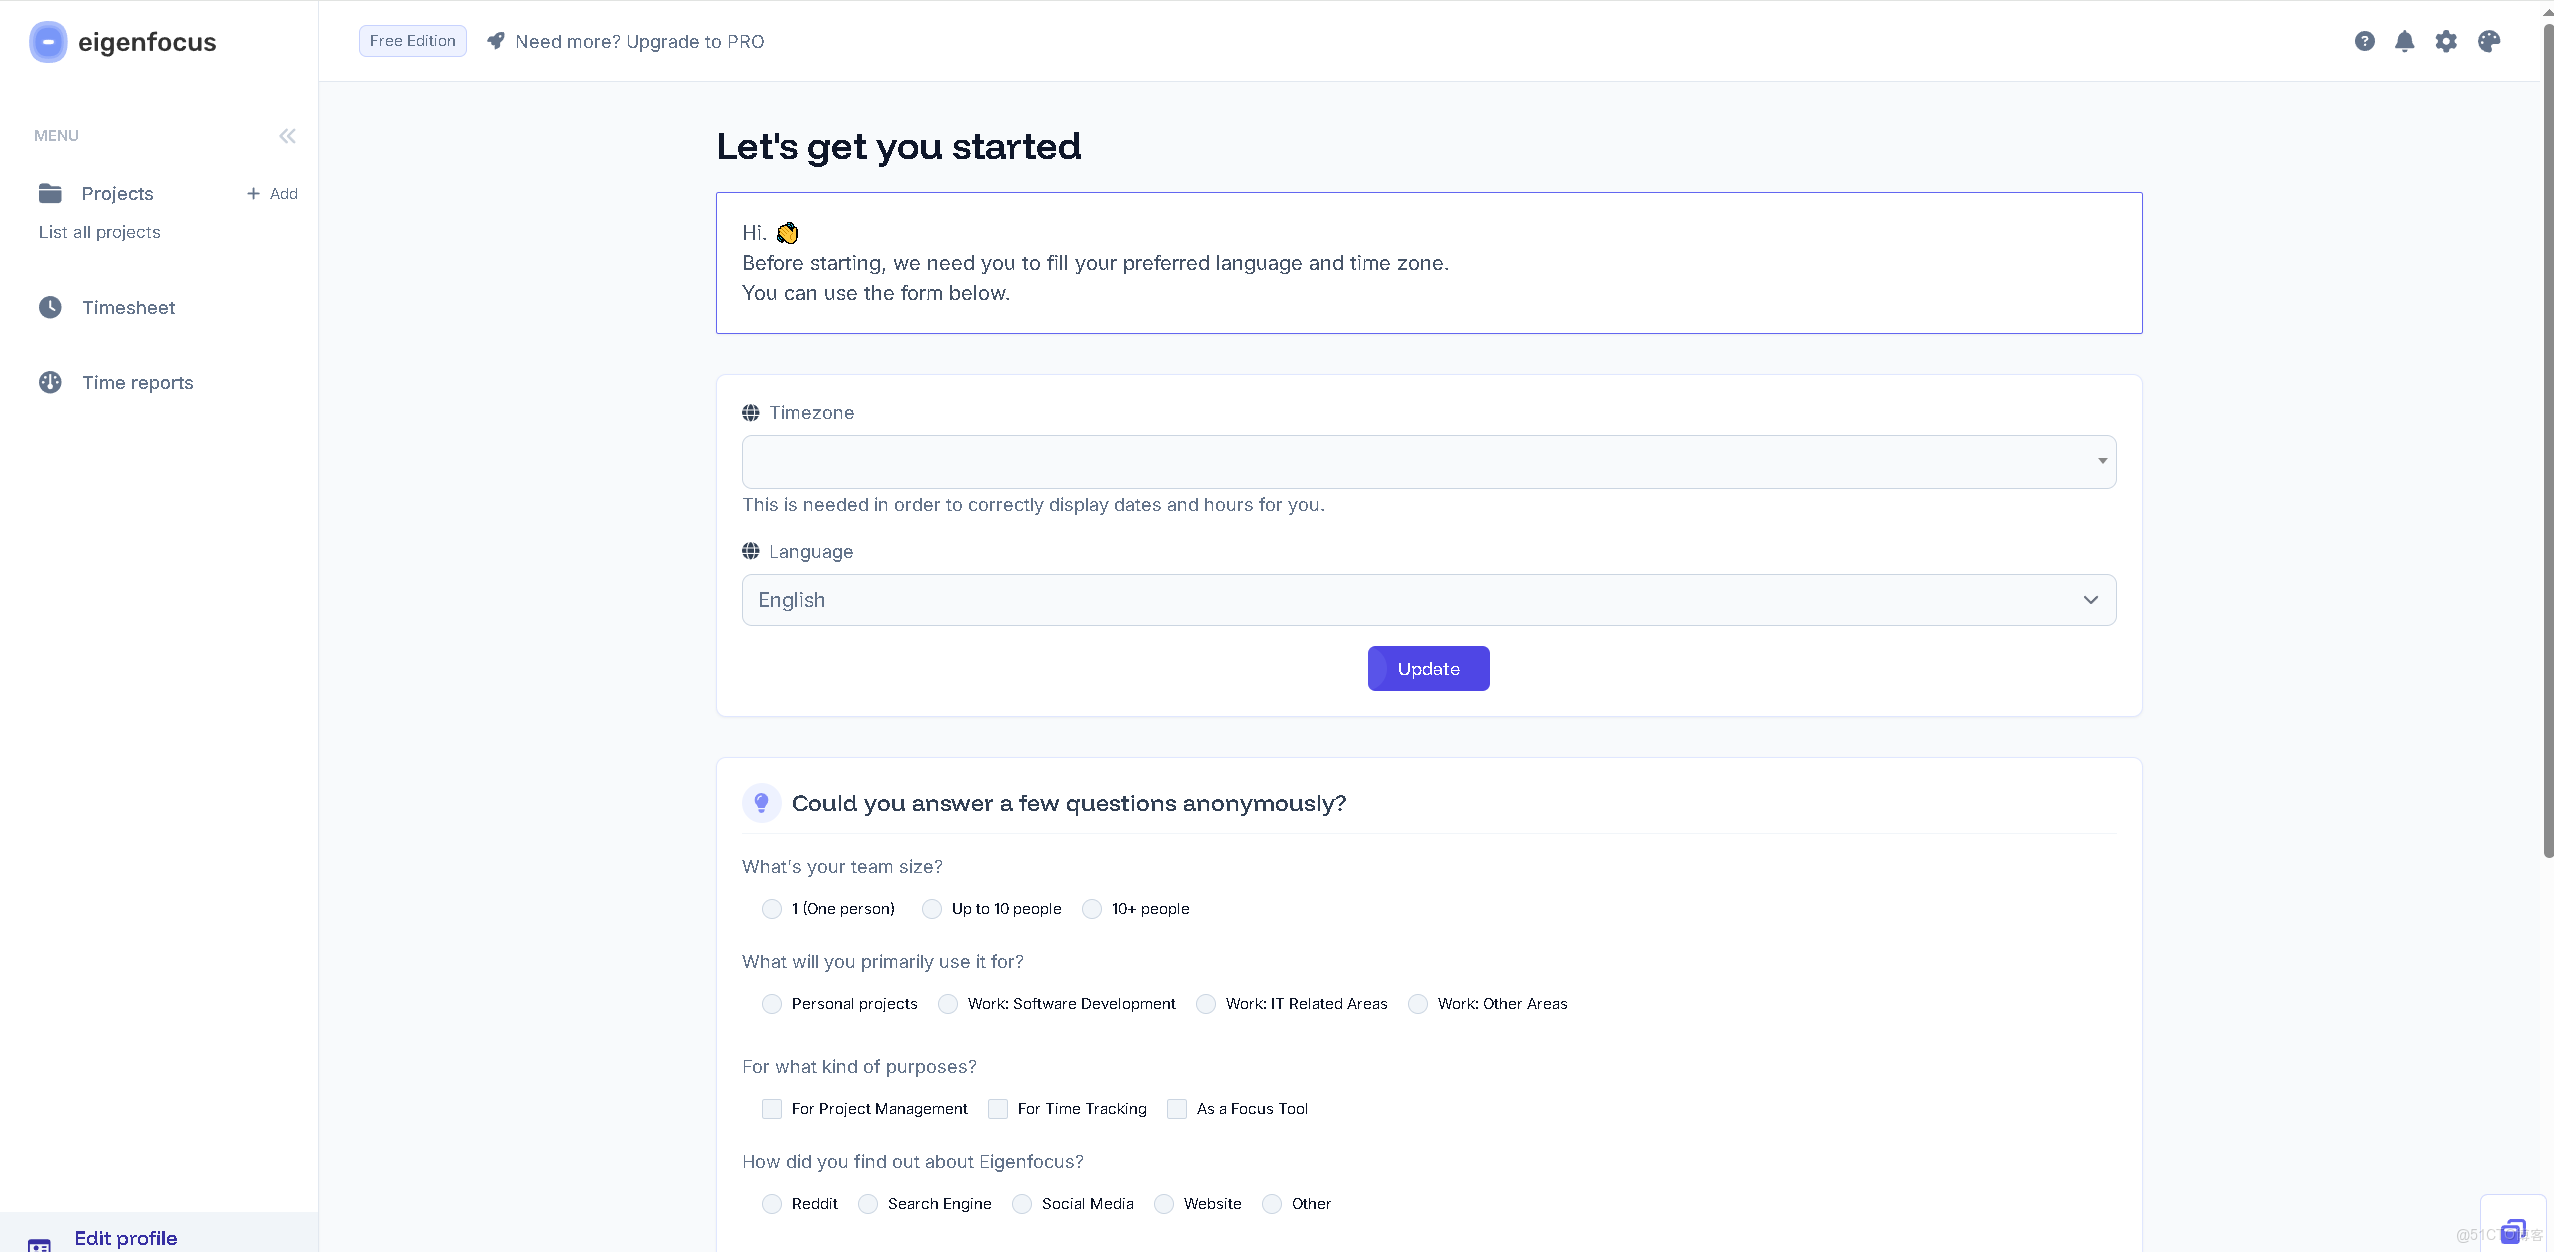Go to List all projects
This screenshot has width=2554, height=1252.
100,232
